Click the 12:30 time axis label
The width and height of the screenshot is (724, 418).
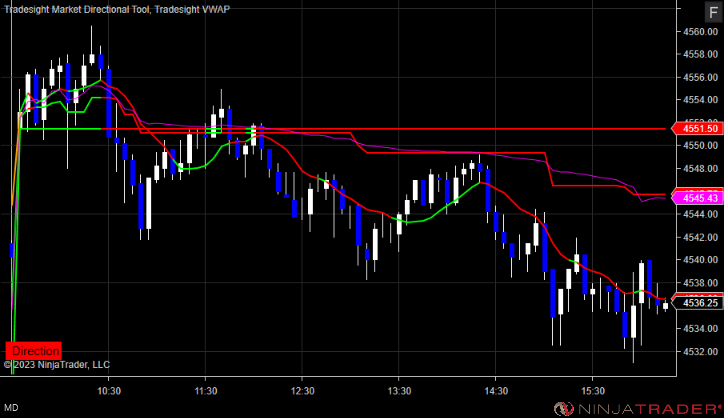302,391
